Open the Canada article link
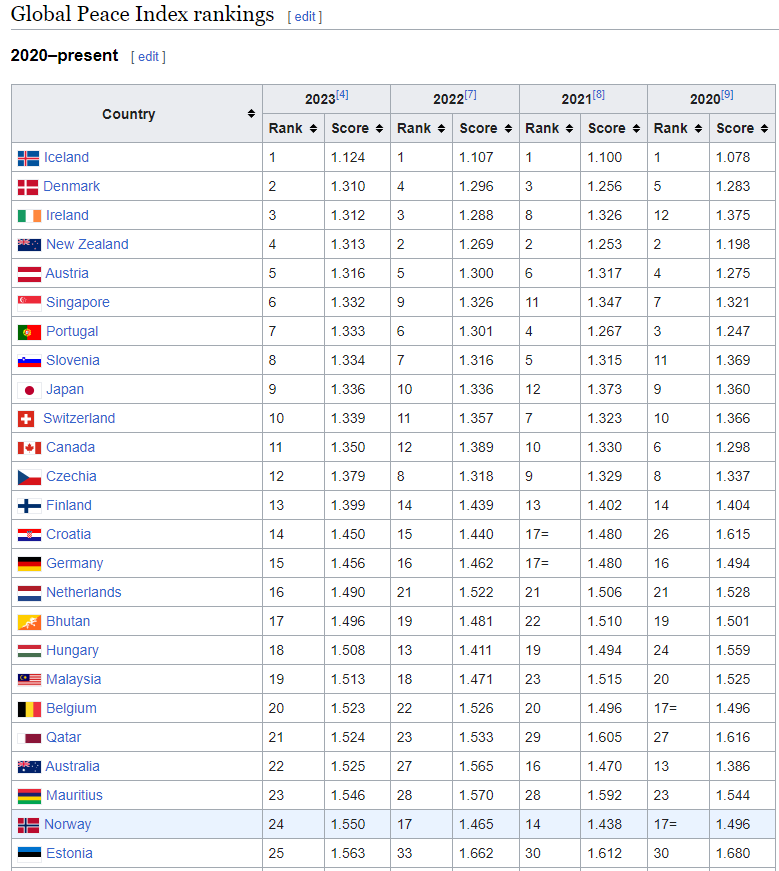Image resolution: width=779 pixels, height=871 pixels. [71, 447]
